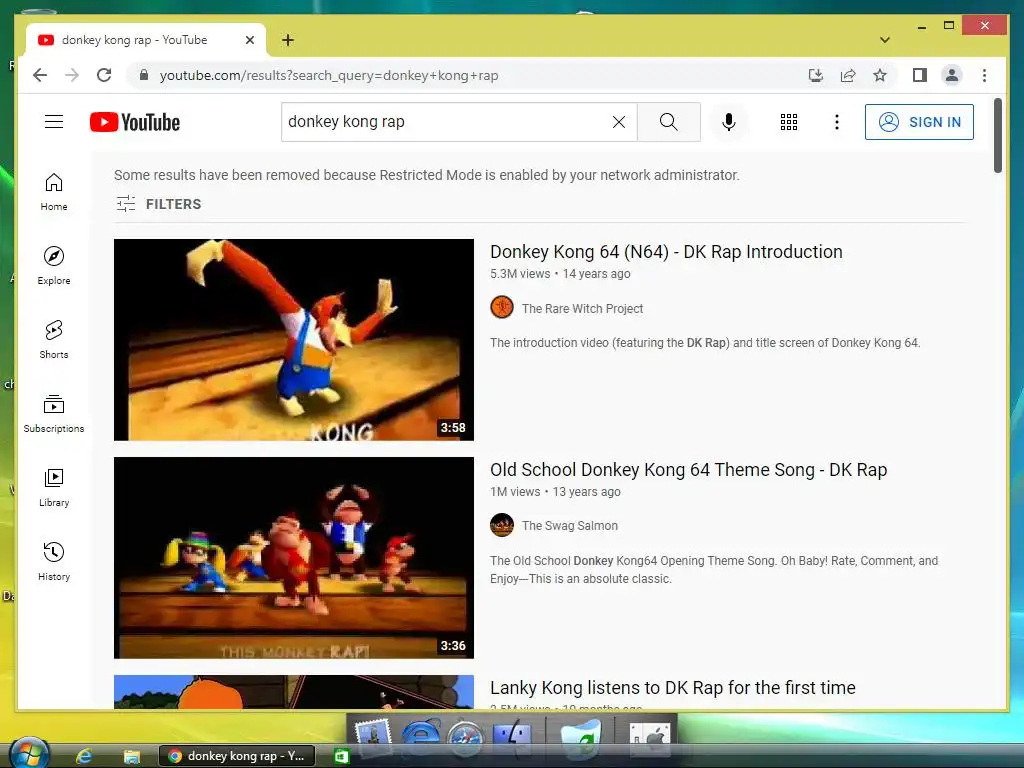
Task: Open Old School Donkey Kong 64 Theme Song thumbnail
Action: coord(293,557)
